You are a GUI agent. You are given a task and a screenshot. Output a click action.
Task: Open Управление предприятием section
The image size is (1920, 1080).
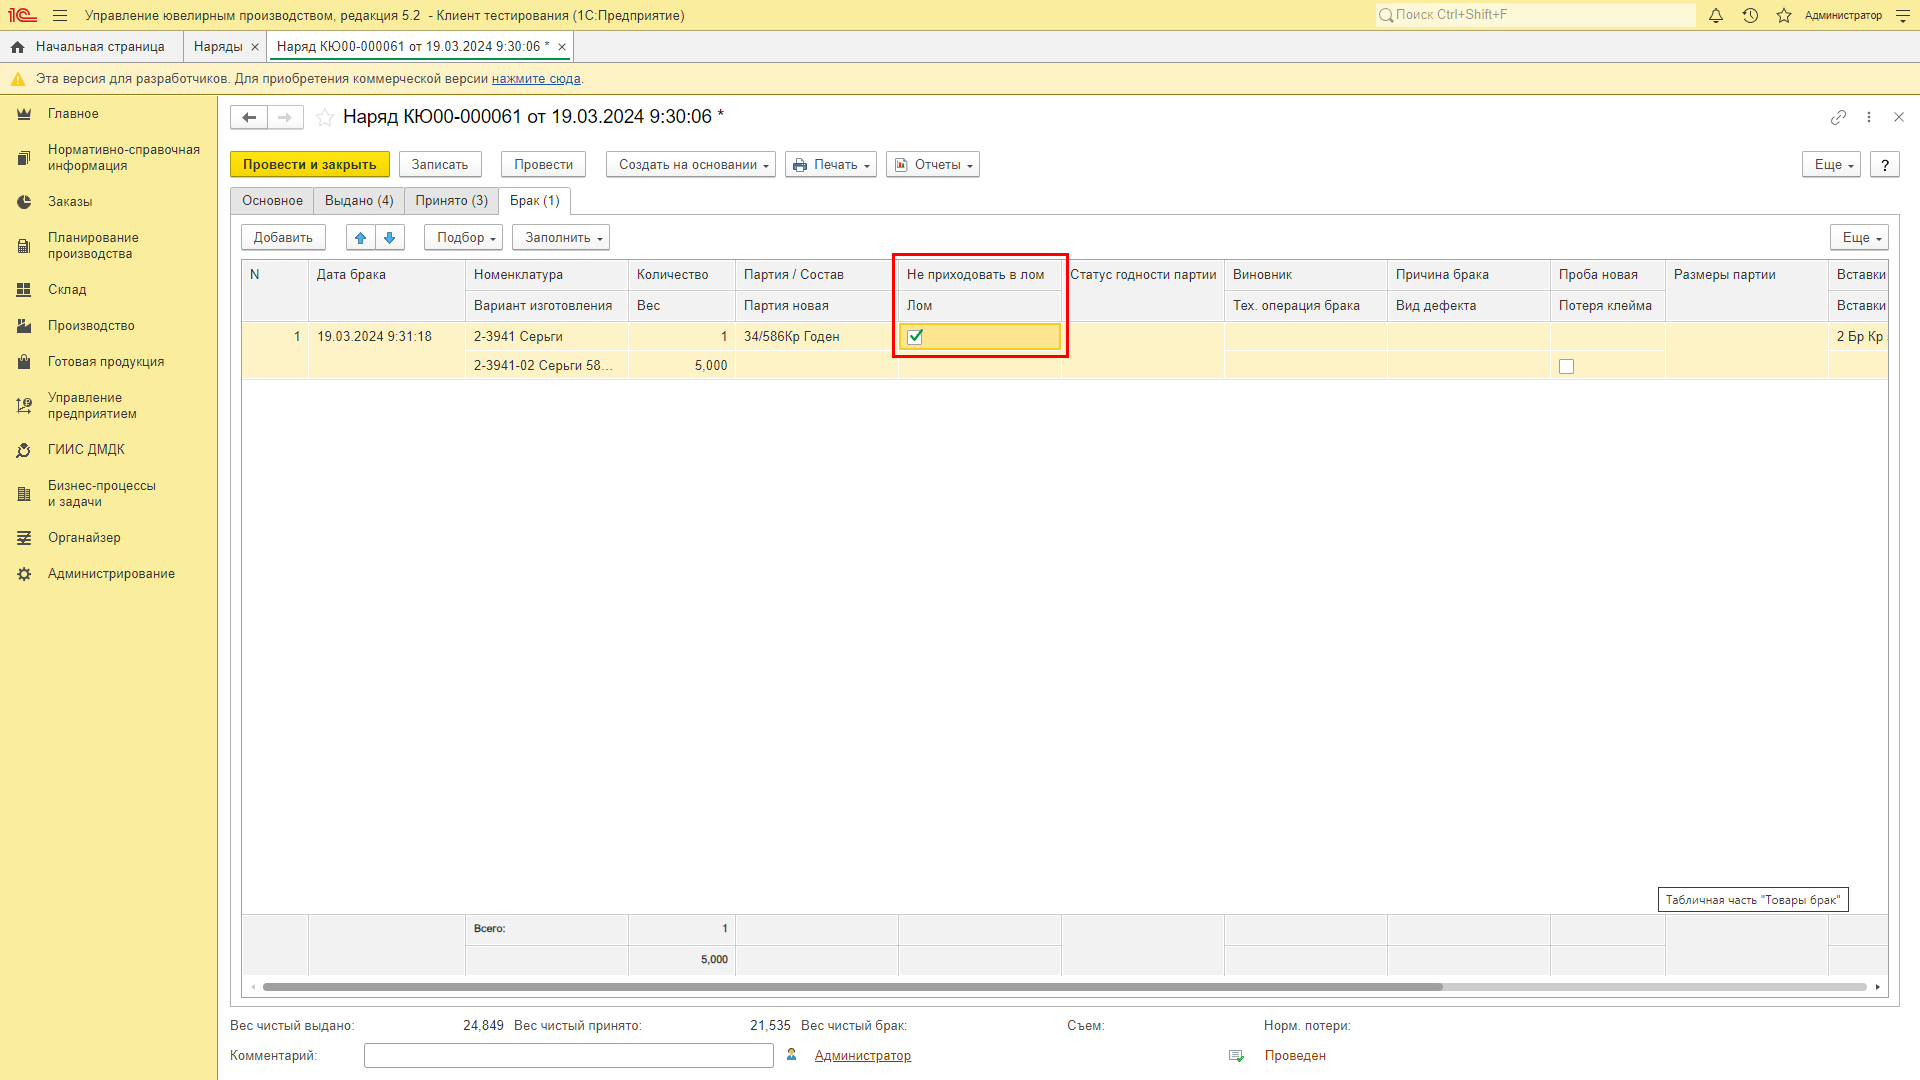click(x=92, y=406)
